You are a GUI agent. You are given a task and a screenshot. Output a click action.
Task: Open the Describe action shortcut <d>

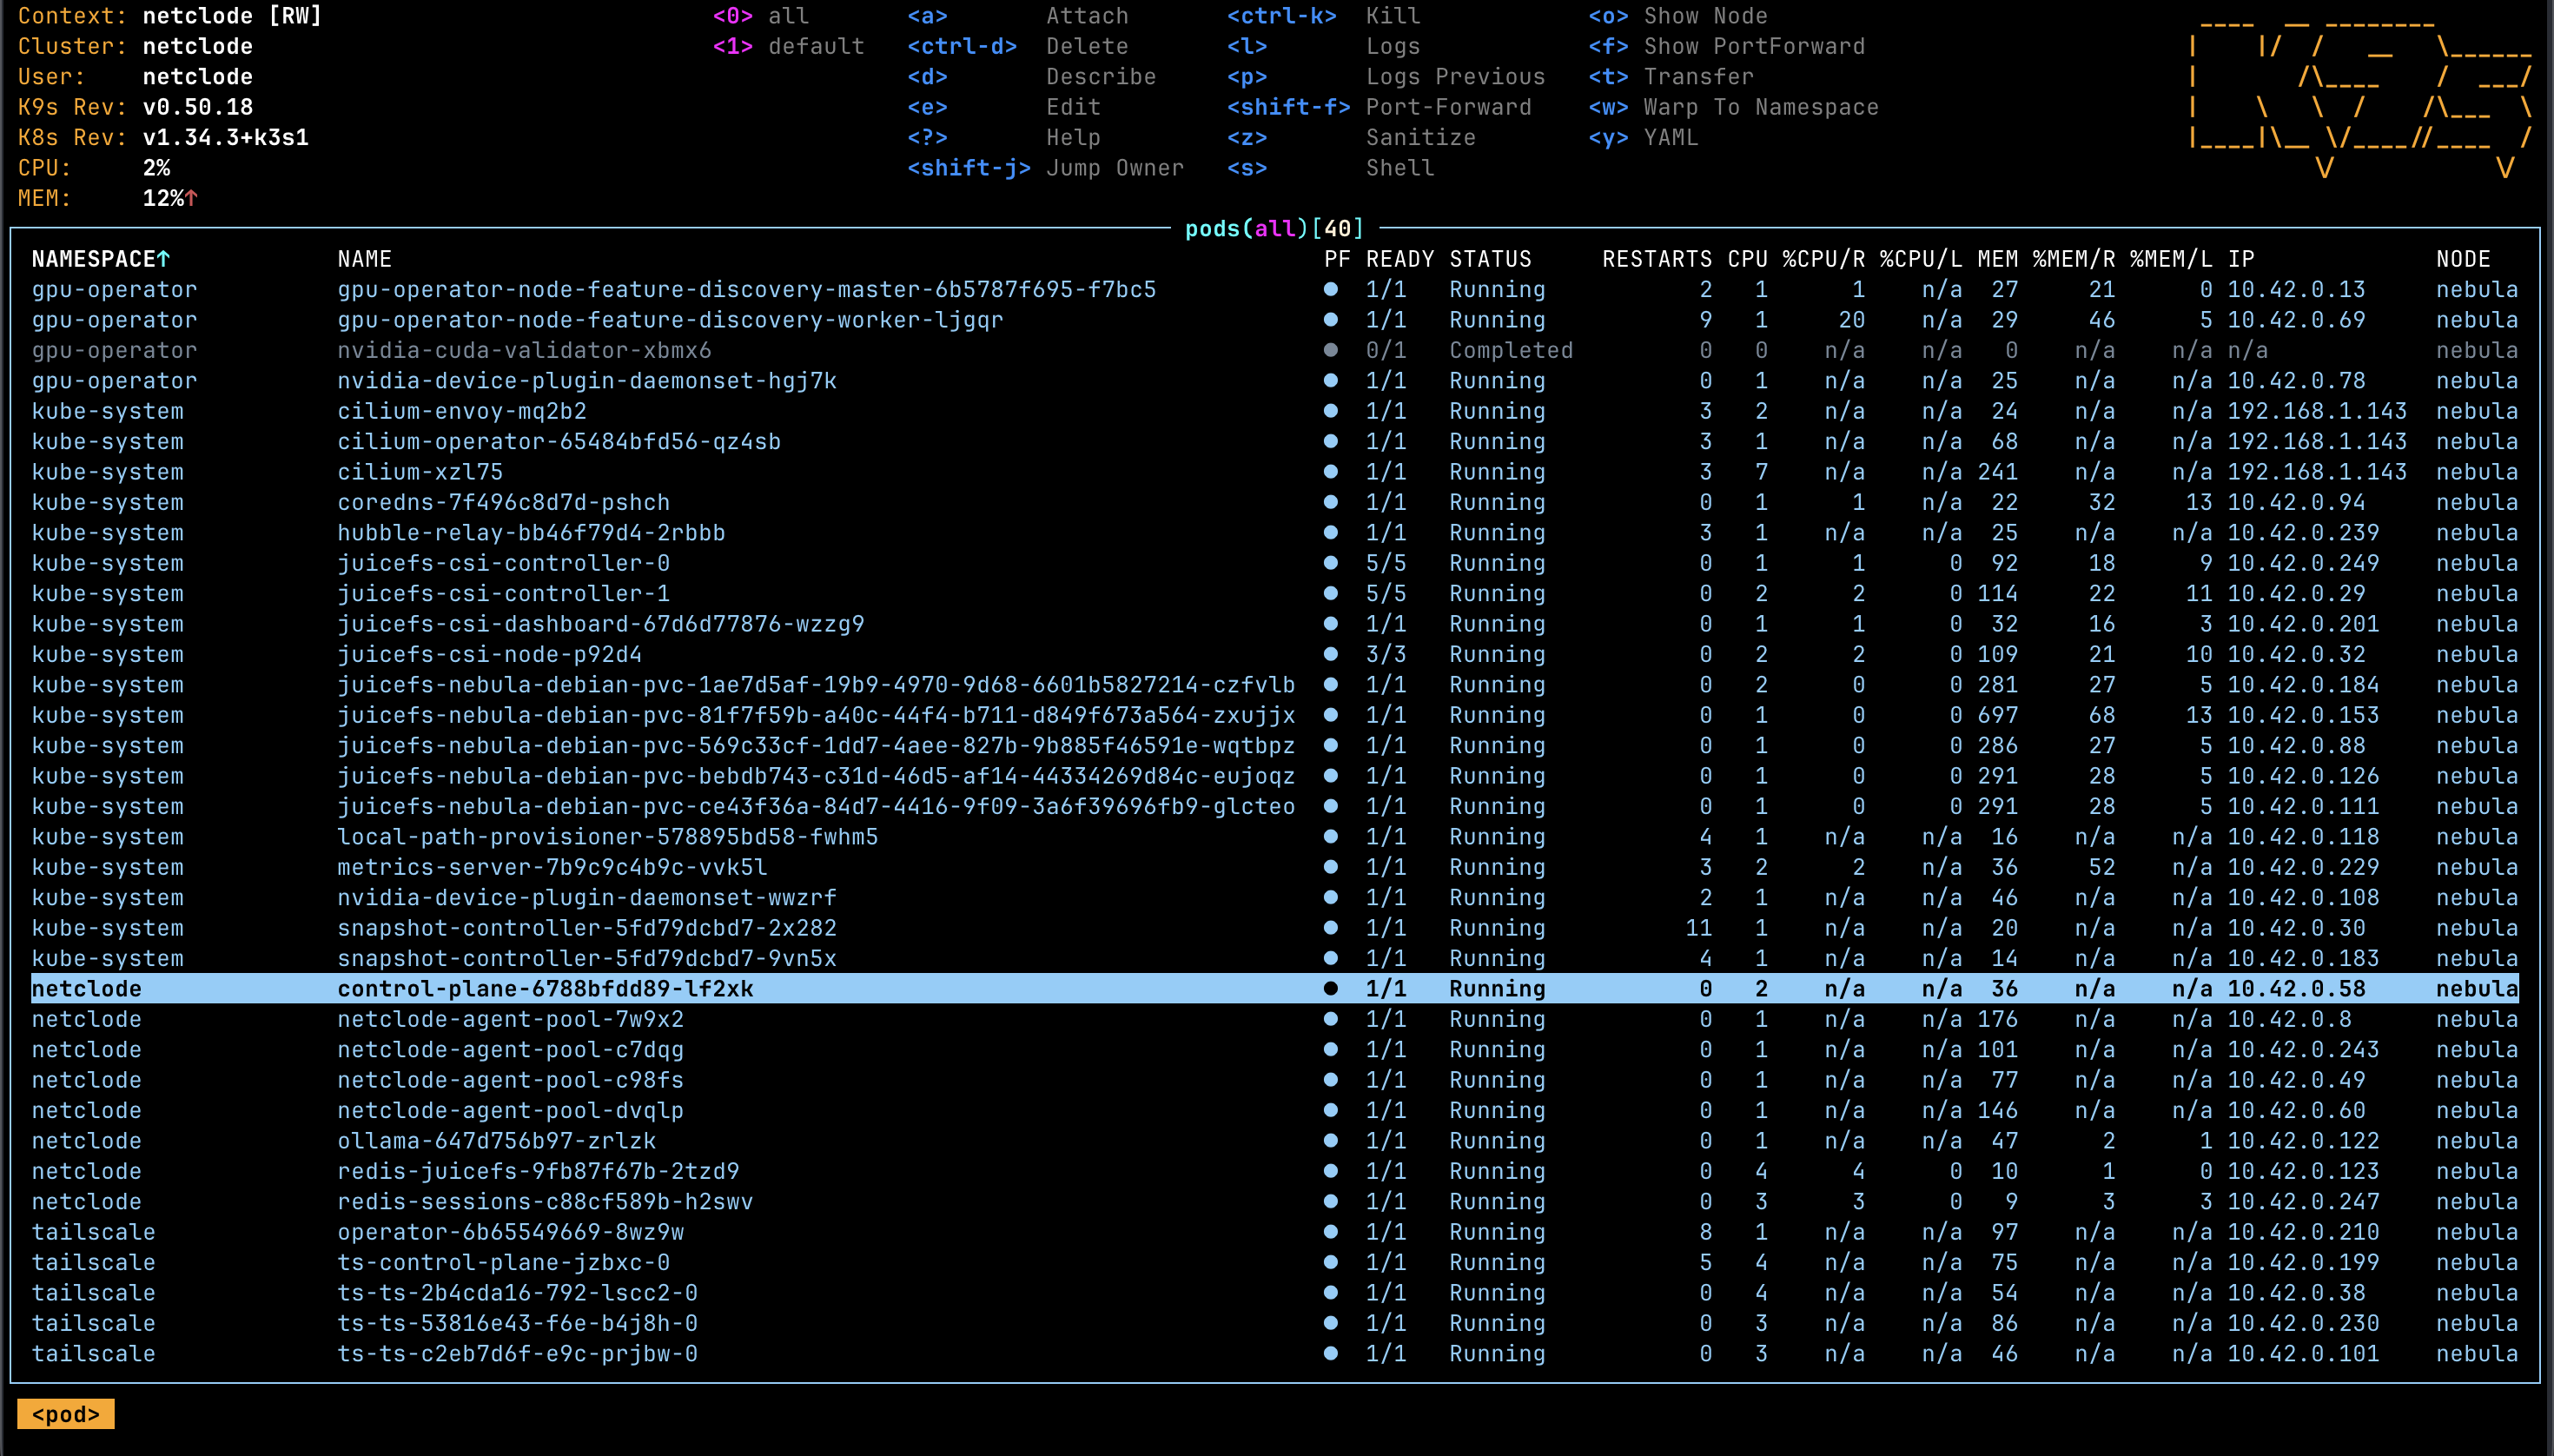coord(930,76)
